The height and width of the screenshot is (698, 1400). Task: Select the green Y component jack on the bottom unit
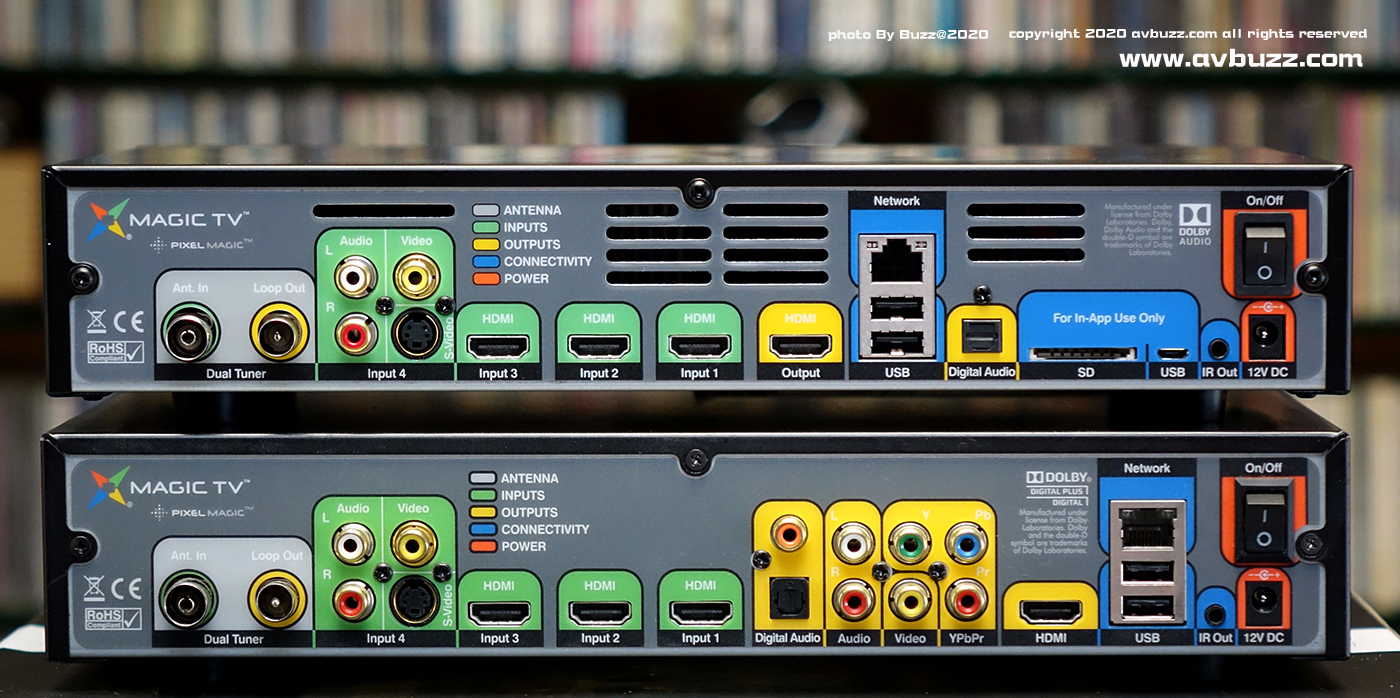[909, 546]
